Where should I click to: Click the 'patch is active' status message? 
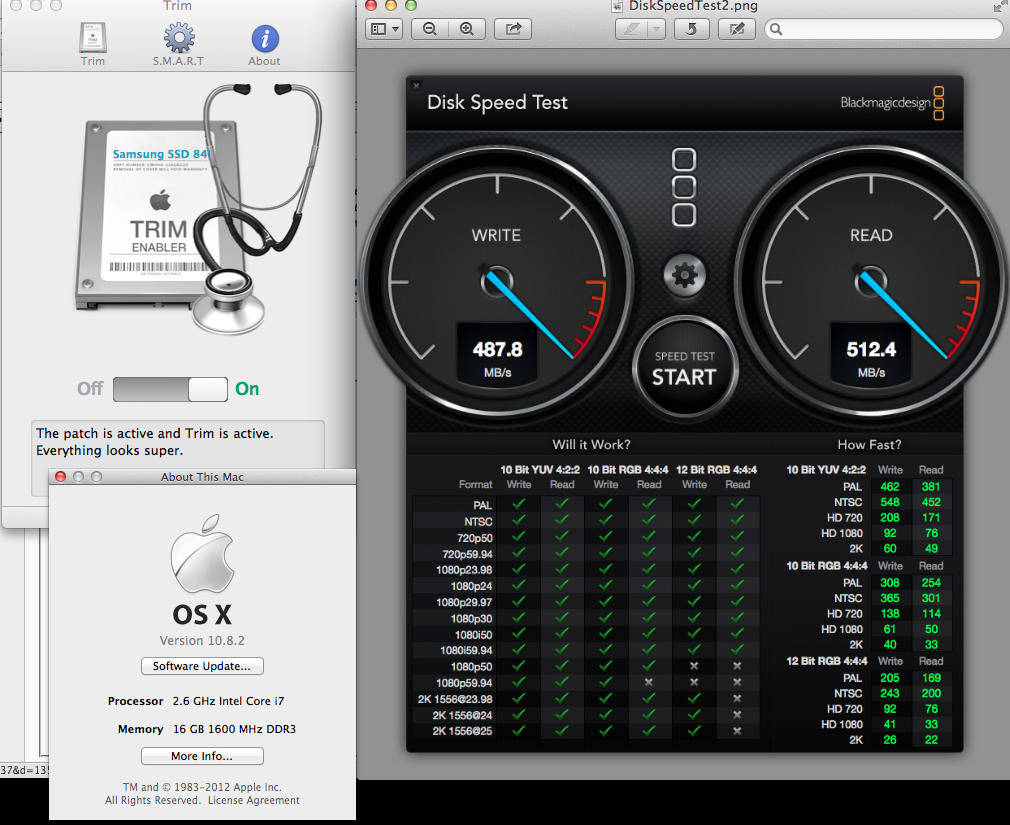[x=155, y=442]
